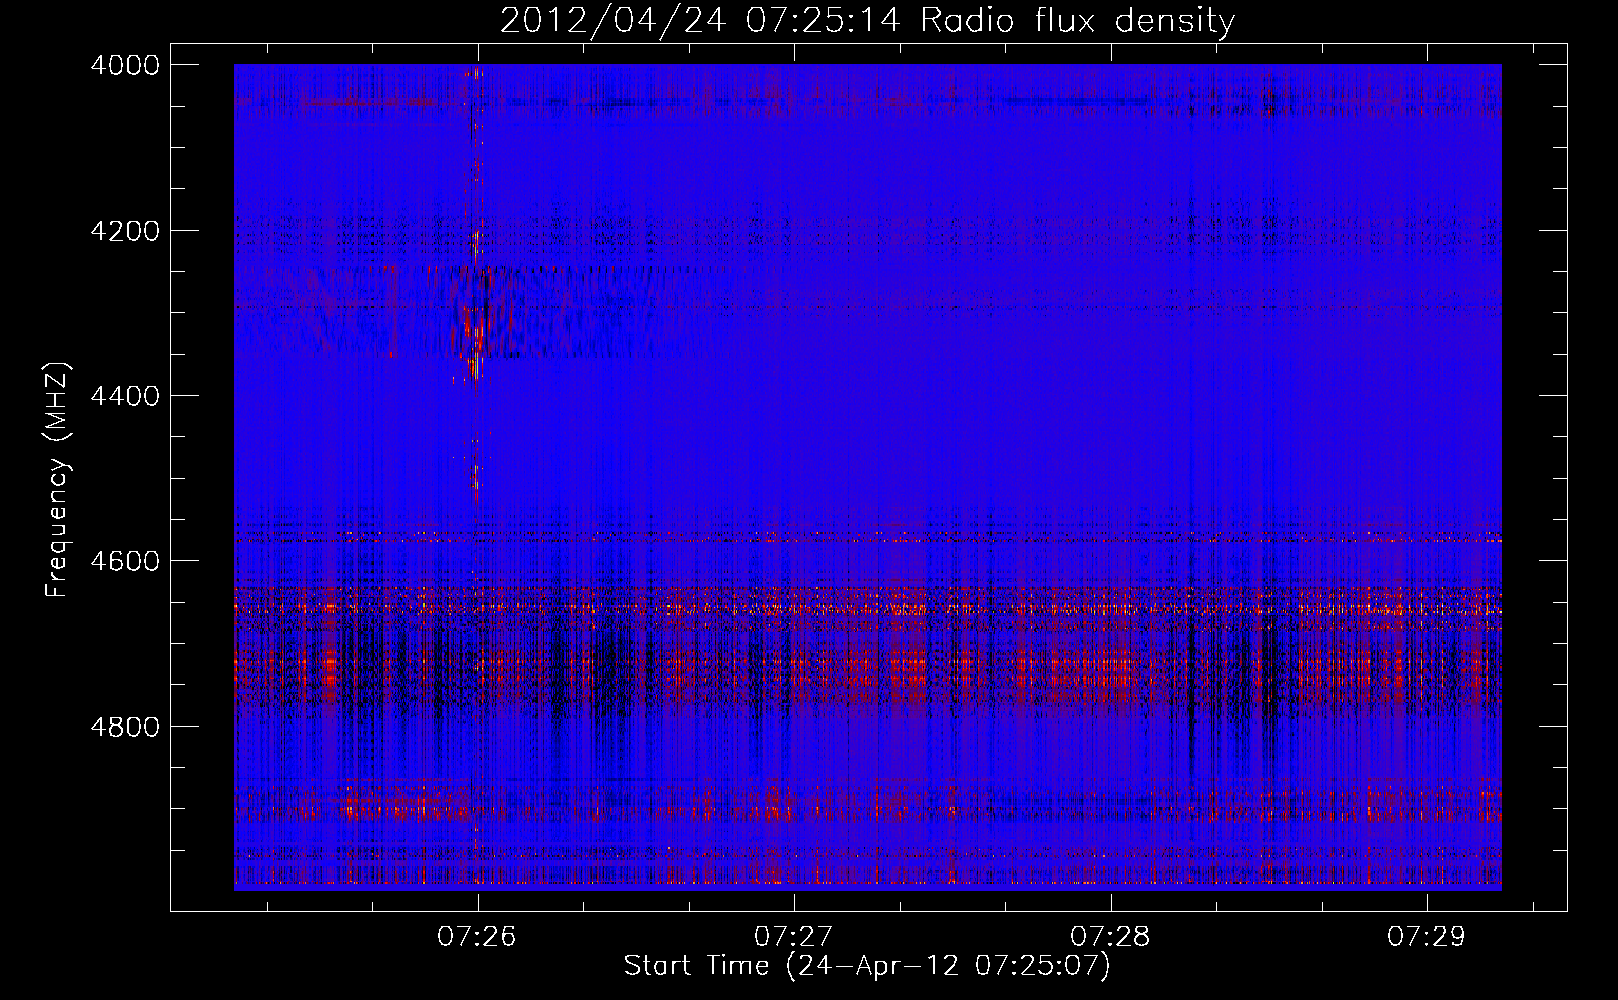Image resolution: width=1618 pixels, height=1000 pixels.
Task: Select the 4400 frequency tick label
Action: [x=125, y=396]
